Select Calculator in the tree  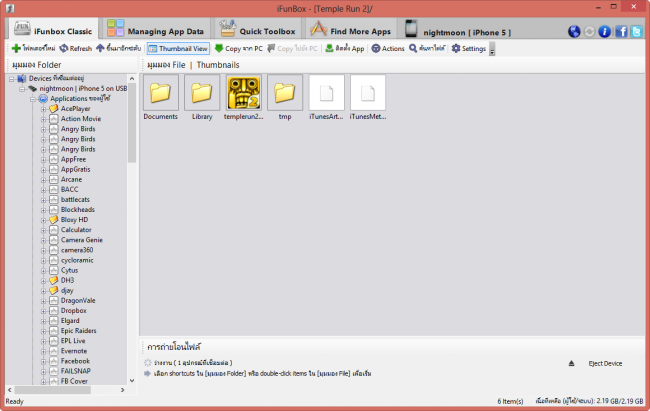[x=76, y=230]
